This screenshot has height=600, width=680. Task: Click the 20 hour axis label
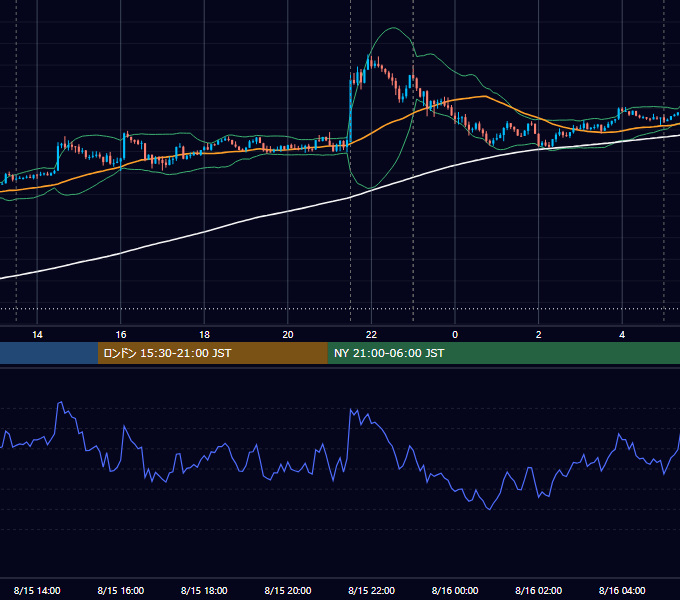(288, 335)
